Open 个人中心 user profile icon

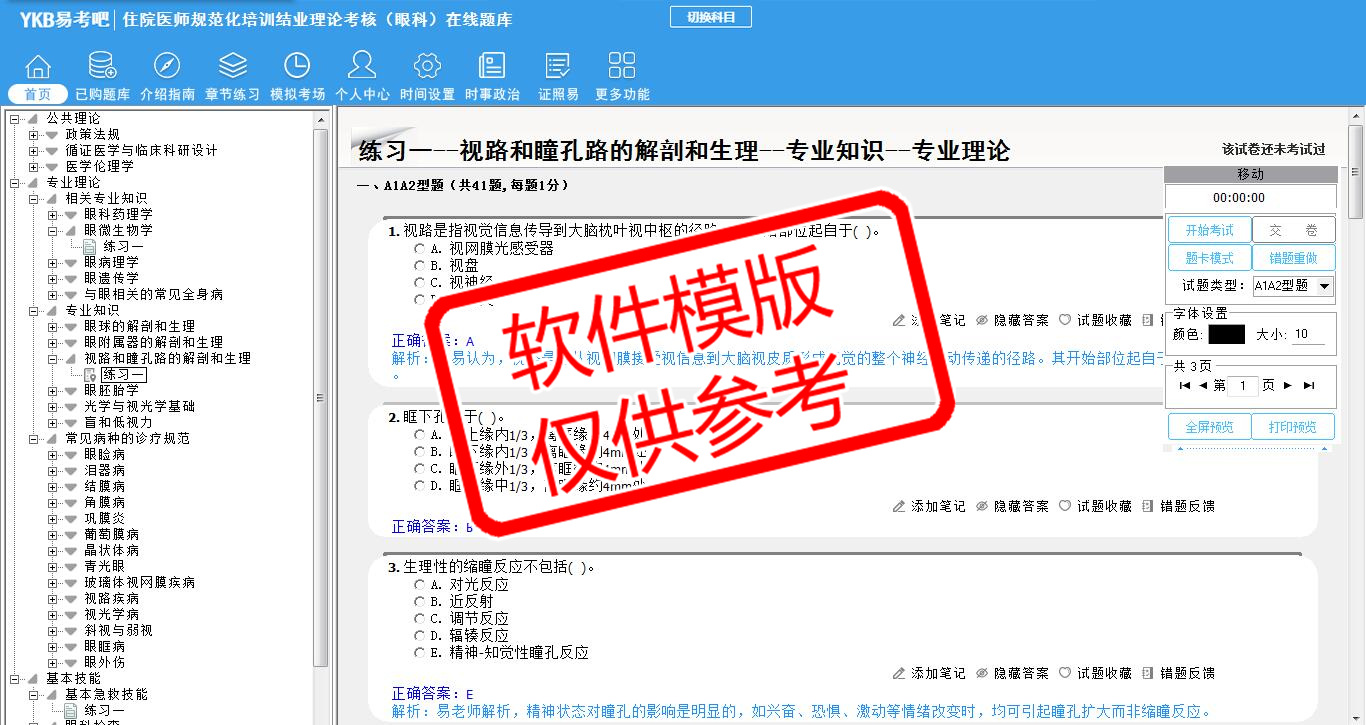pyautogui.click(x=362, y=67)
